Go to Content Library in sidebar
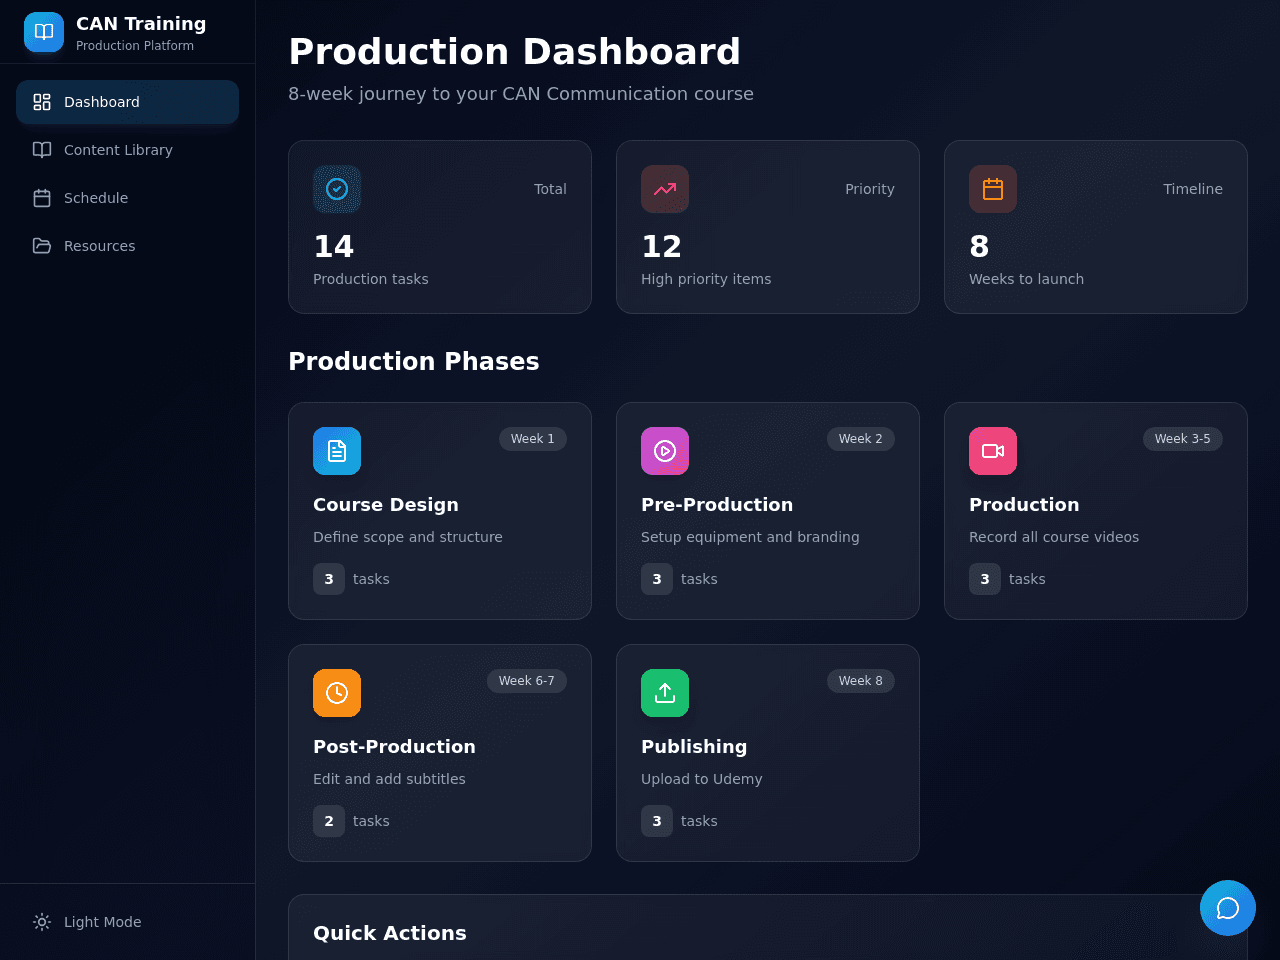Screen dimensions: 1280x960 click(x=127, y=150)
